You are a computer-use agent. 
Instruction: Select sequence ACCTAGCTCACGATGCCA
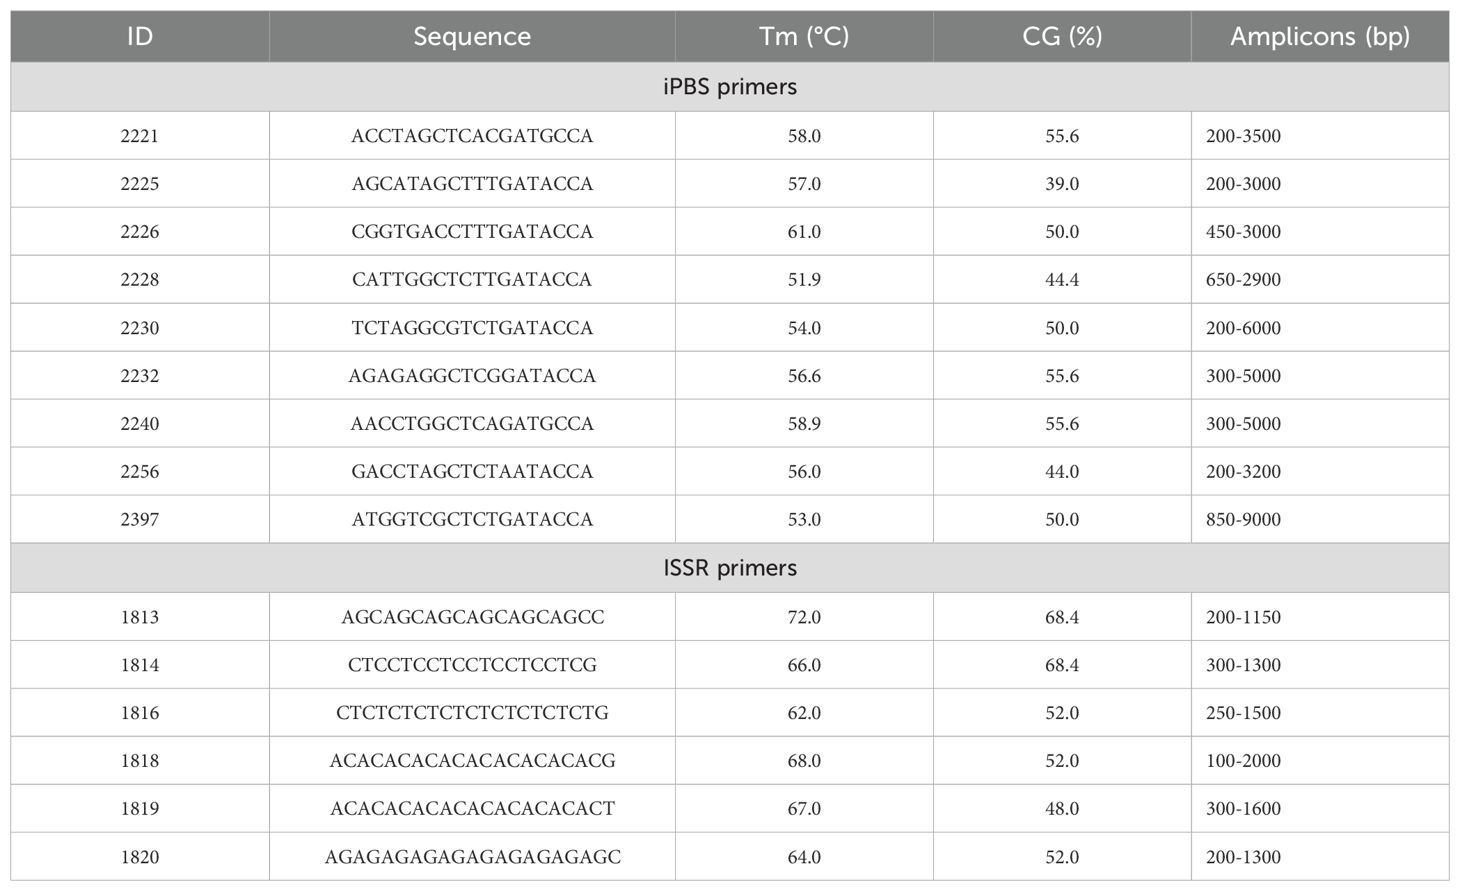(472, 136)
